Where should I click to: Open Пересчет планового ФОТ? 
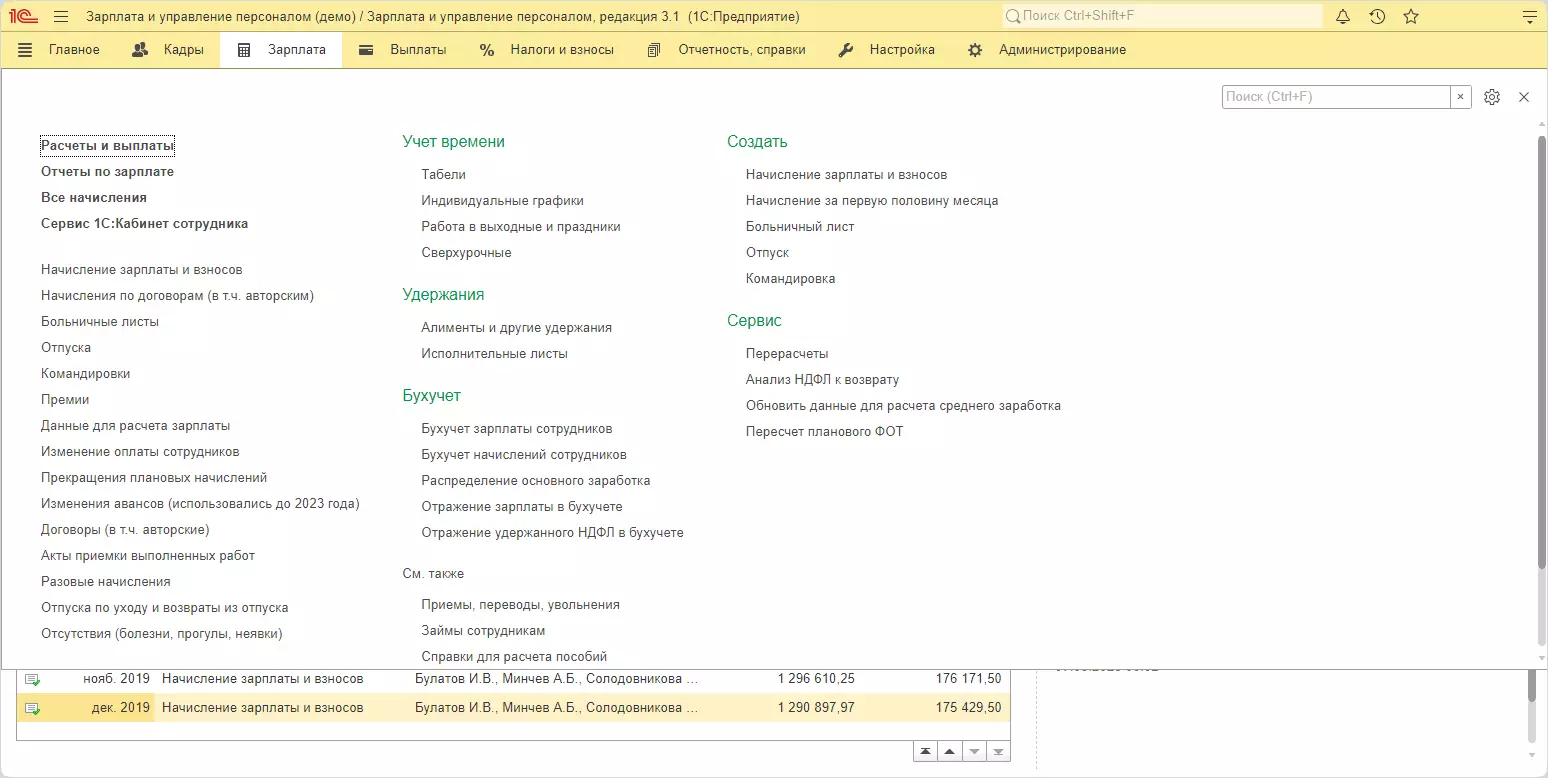click(824, 432)
